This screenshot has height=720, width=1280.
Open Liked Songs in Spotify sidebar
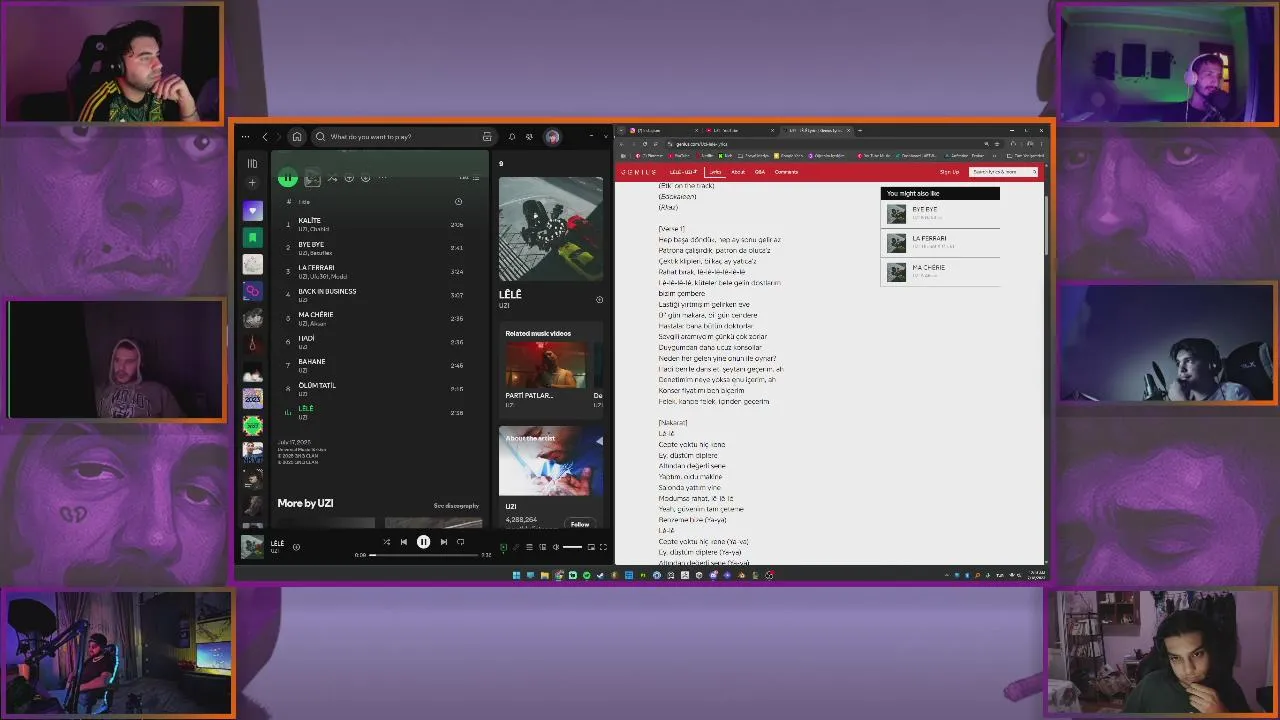253,211
